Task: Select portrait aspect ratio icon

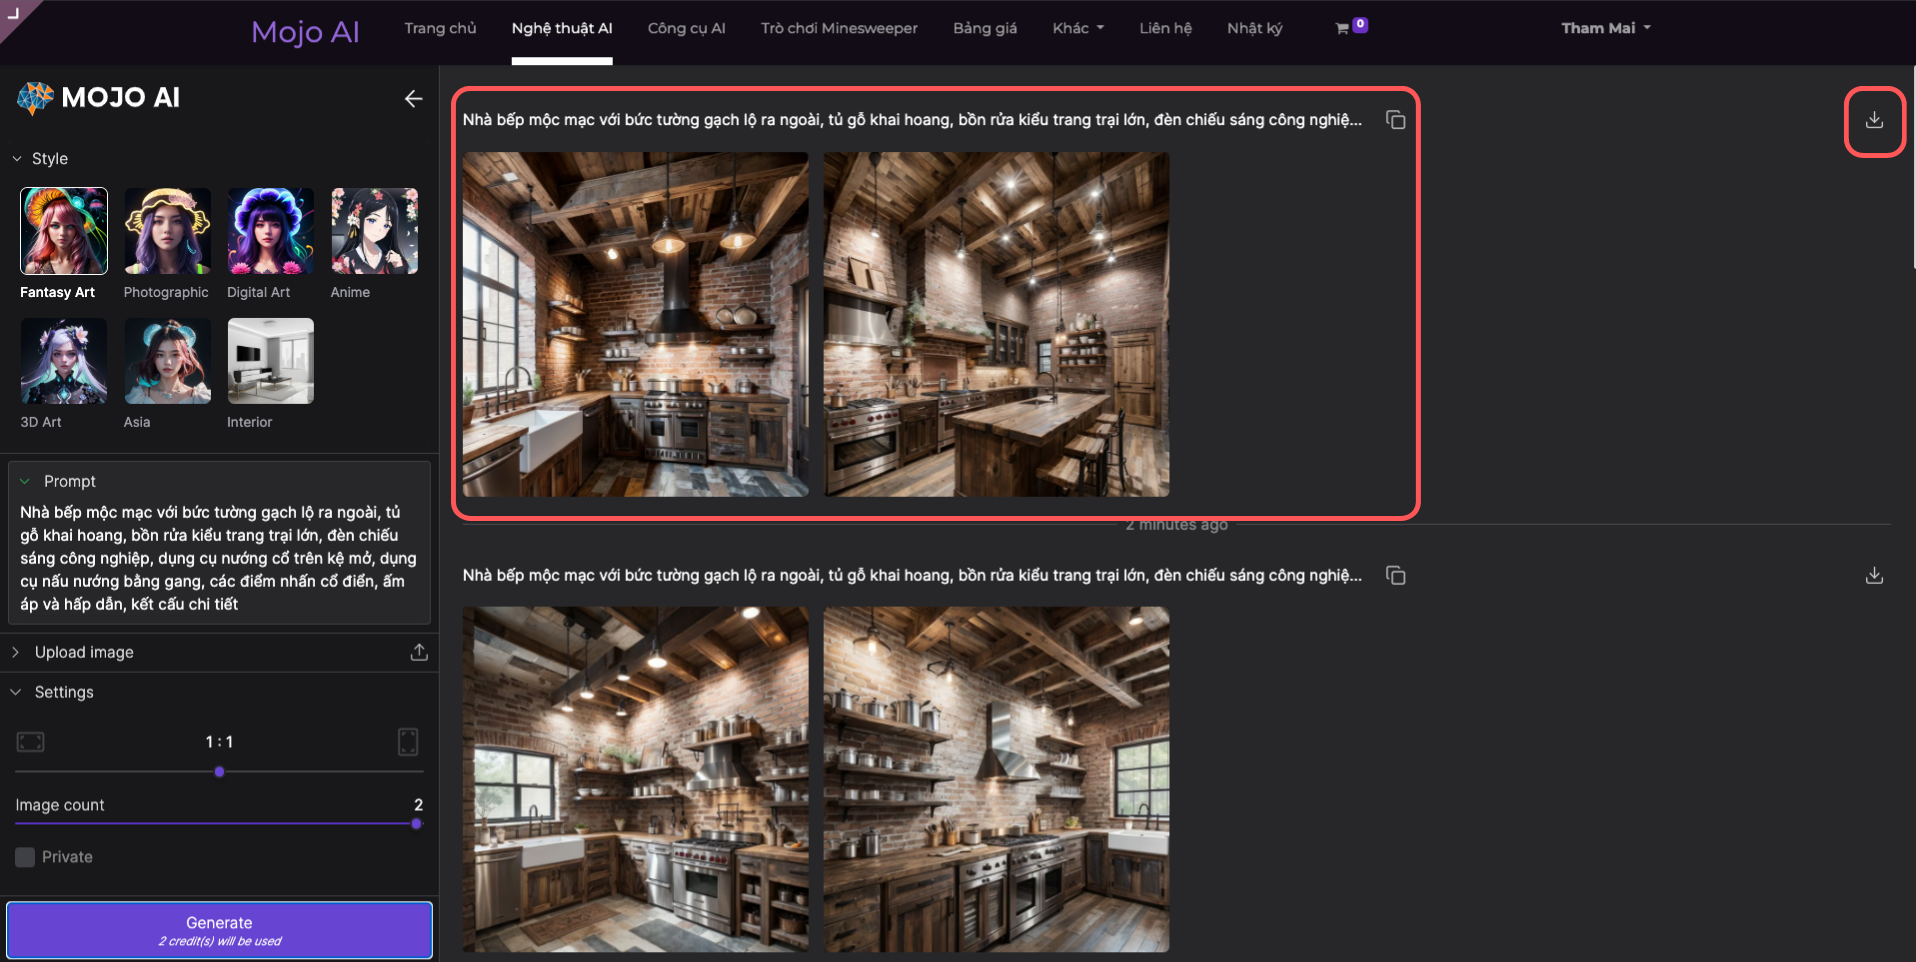Action: coord(408,742)
